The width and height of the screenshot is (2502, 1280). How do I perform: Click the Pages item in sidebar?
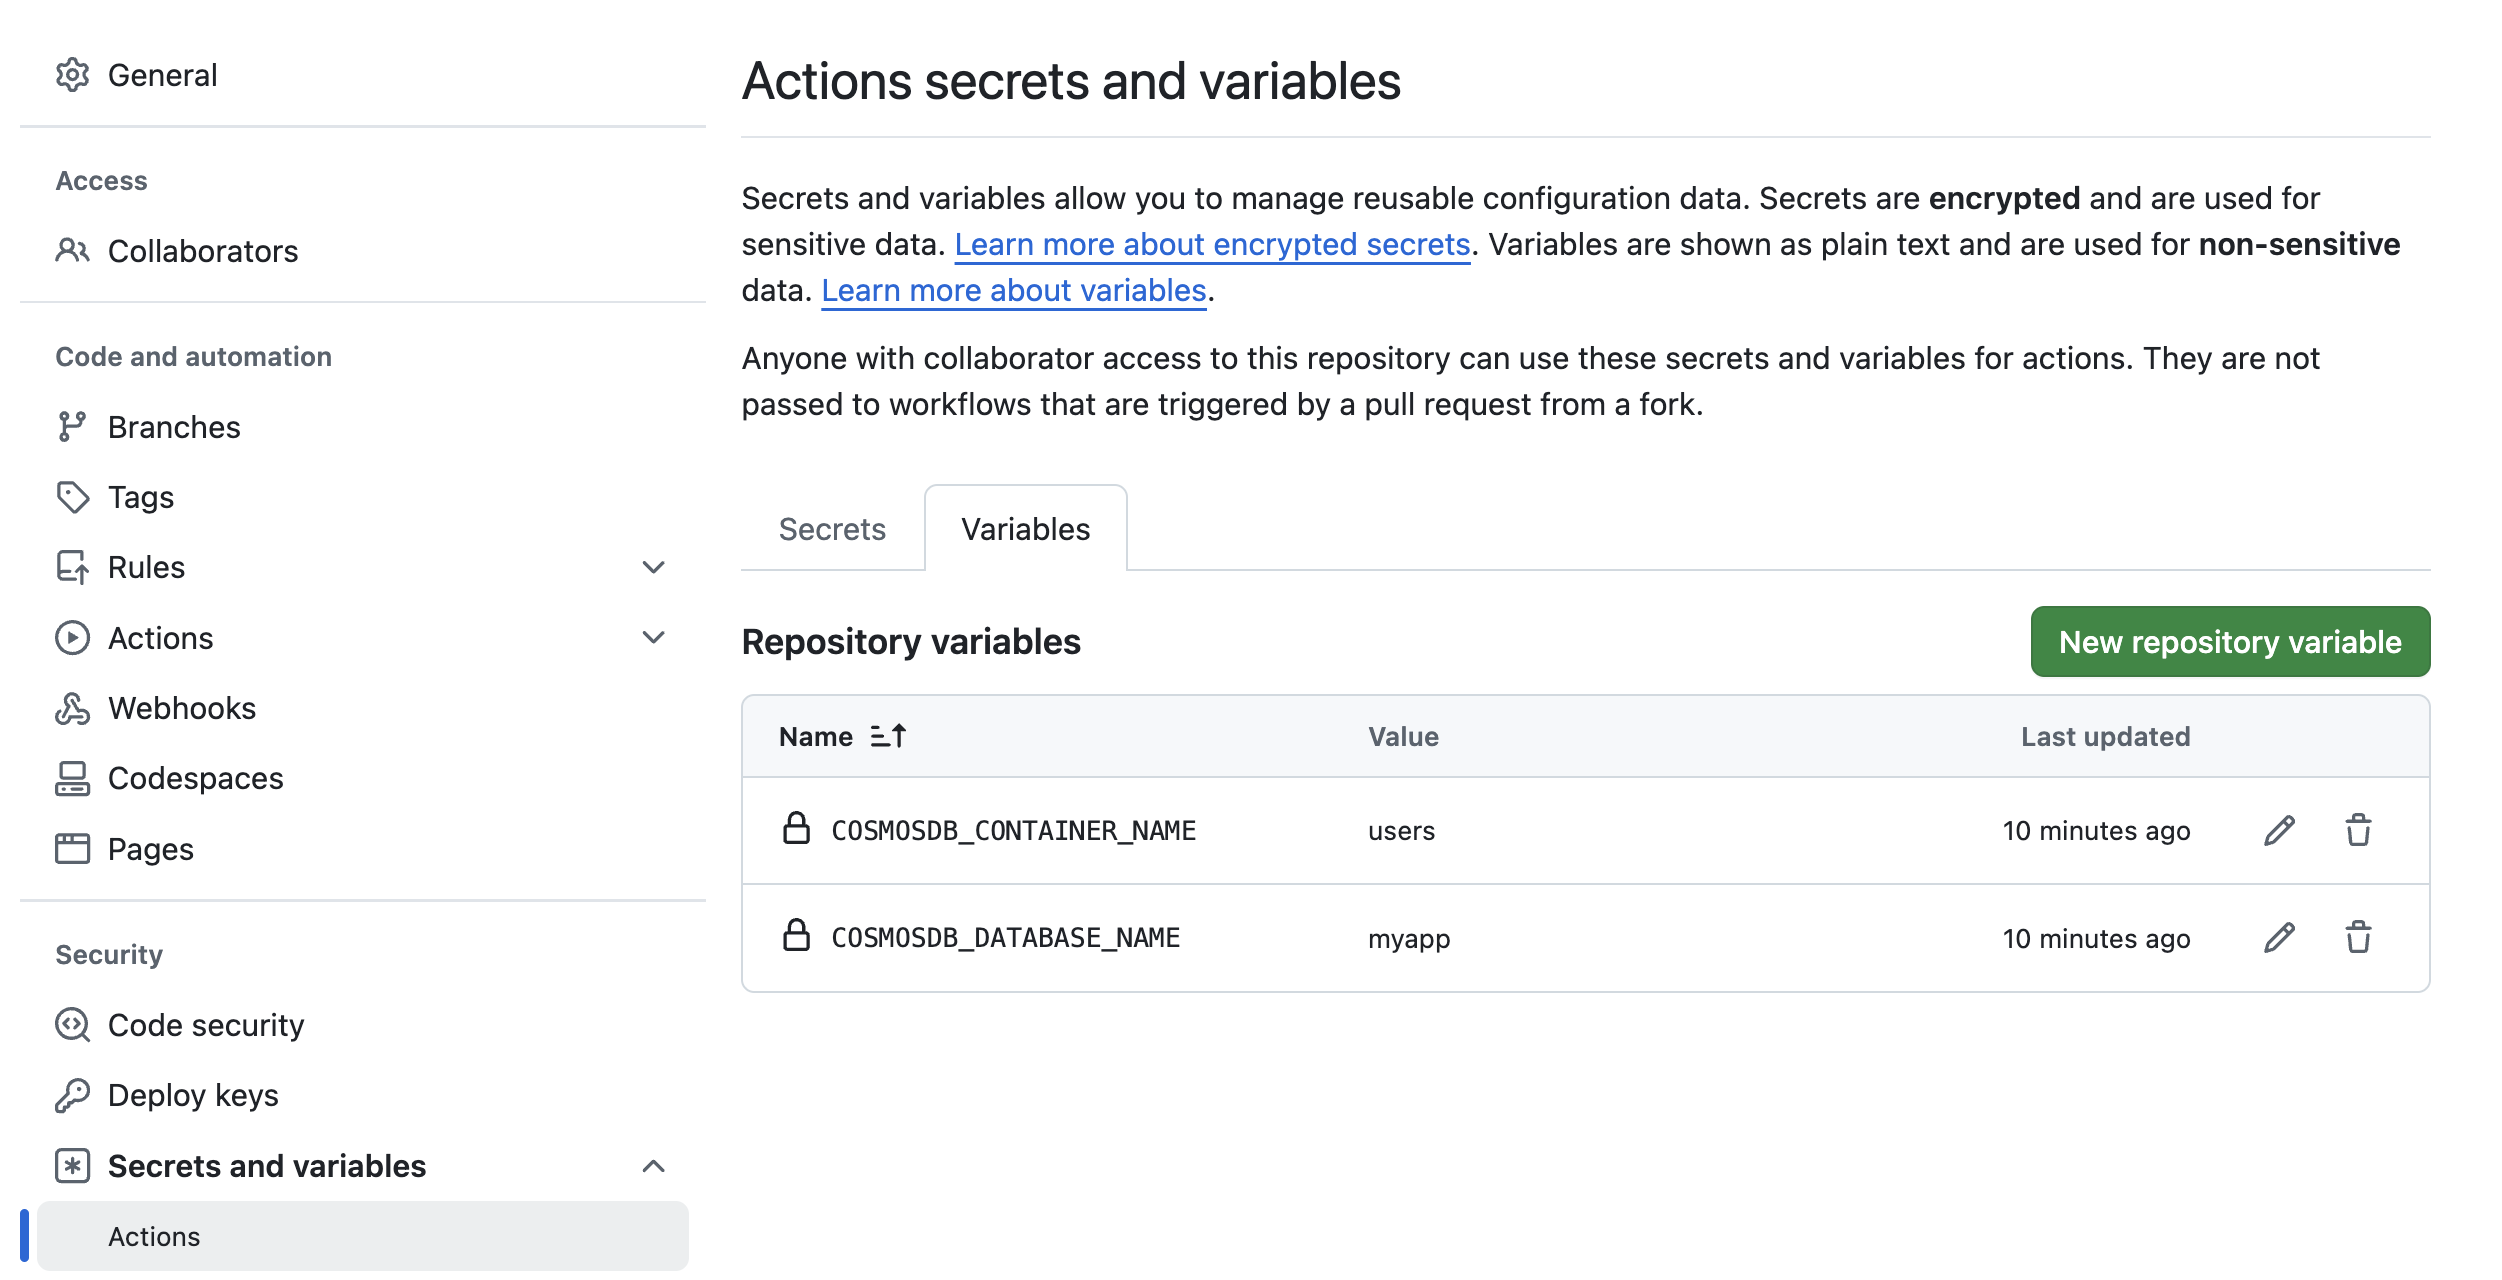tap(73, 848)
